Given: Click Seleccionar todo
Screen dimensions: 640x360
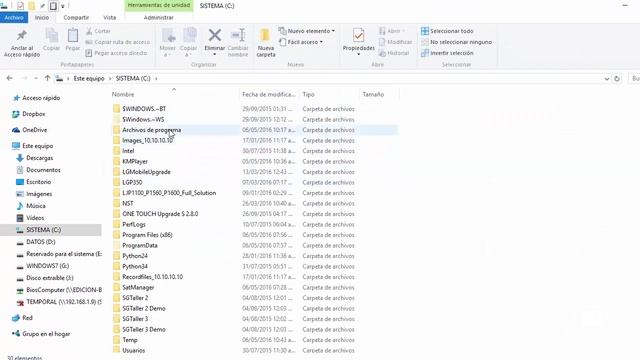Looking at the screenshot, I should [x=447, y=31].
